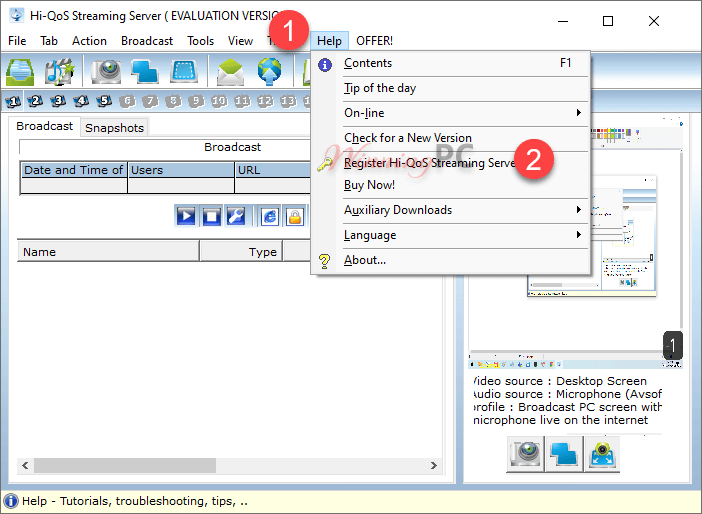Sort list by Type column header
This screenshot has width=702, height=514.
(241, 252)
